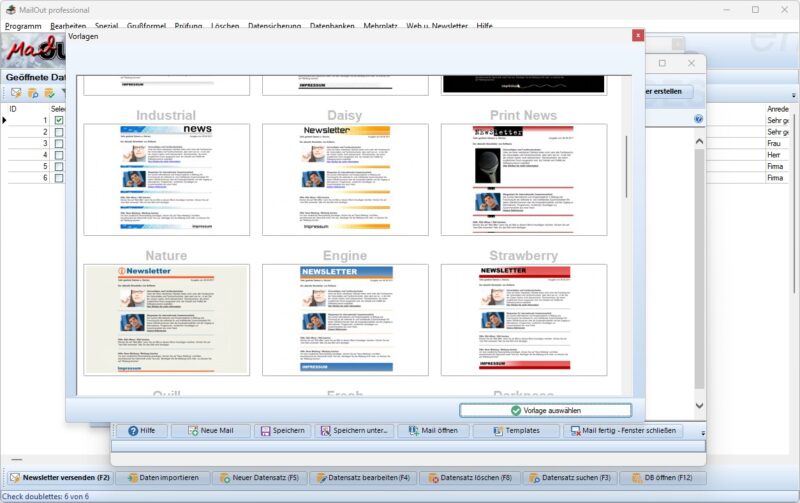800x503 pixels.
Task: Open the Bearbeiten menu
Action: [68, 26]
